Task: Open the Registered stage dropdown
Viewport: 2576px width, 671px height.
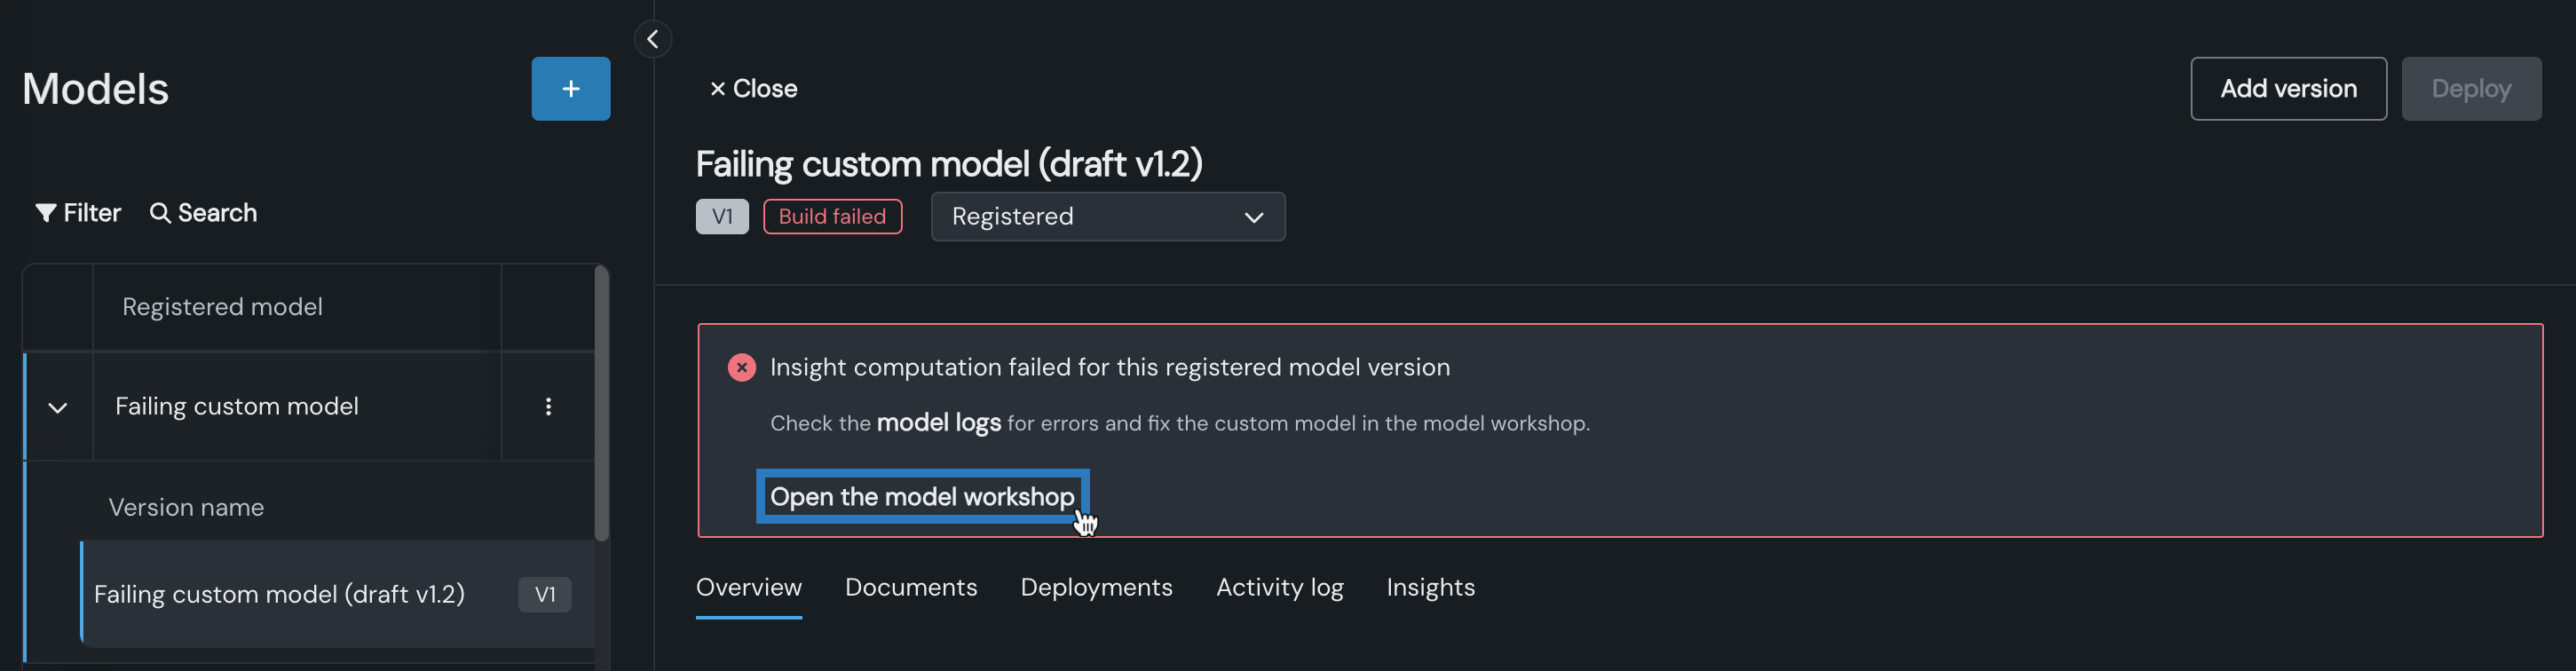Action: pos(1107,217)
